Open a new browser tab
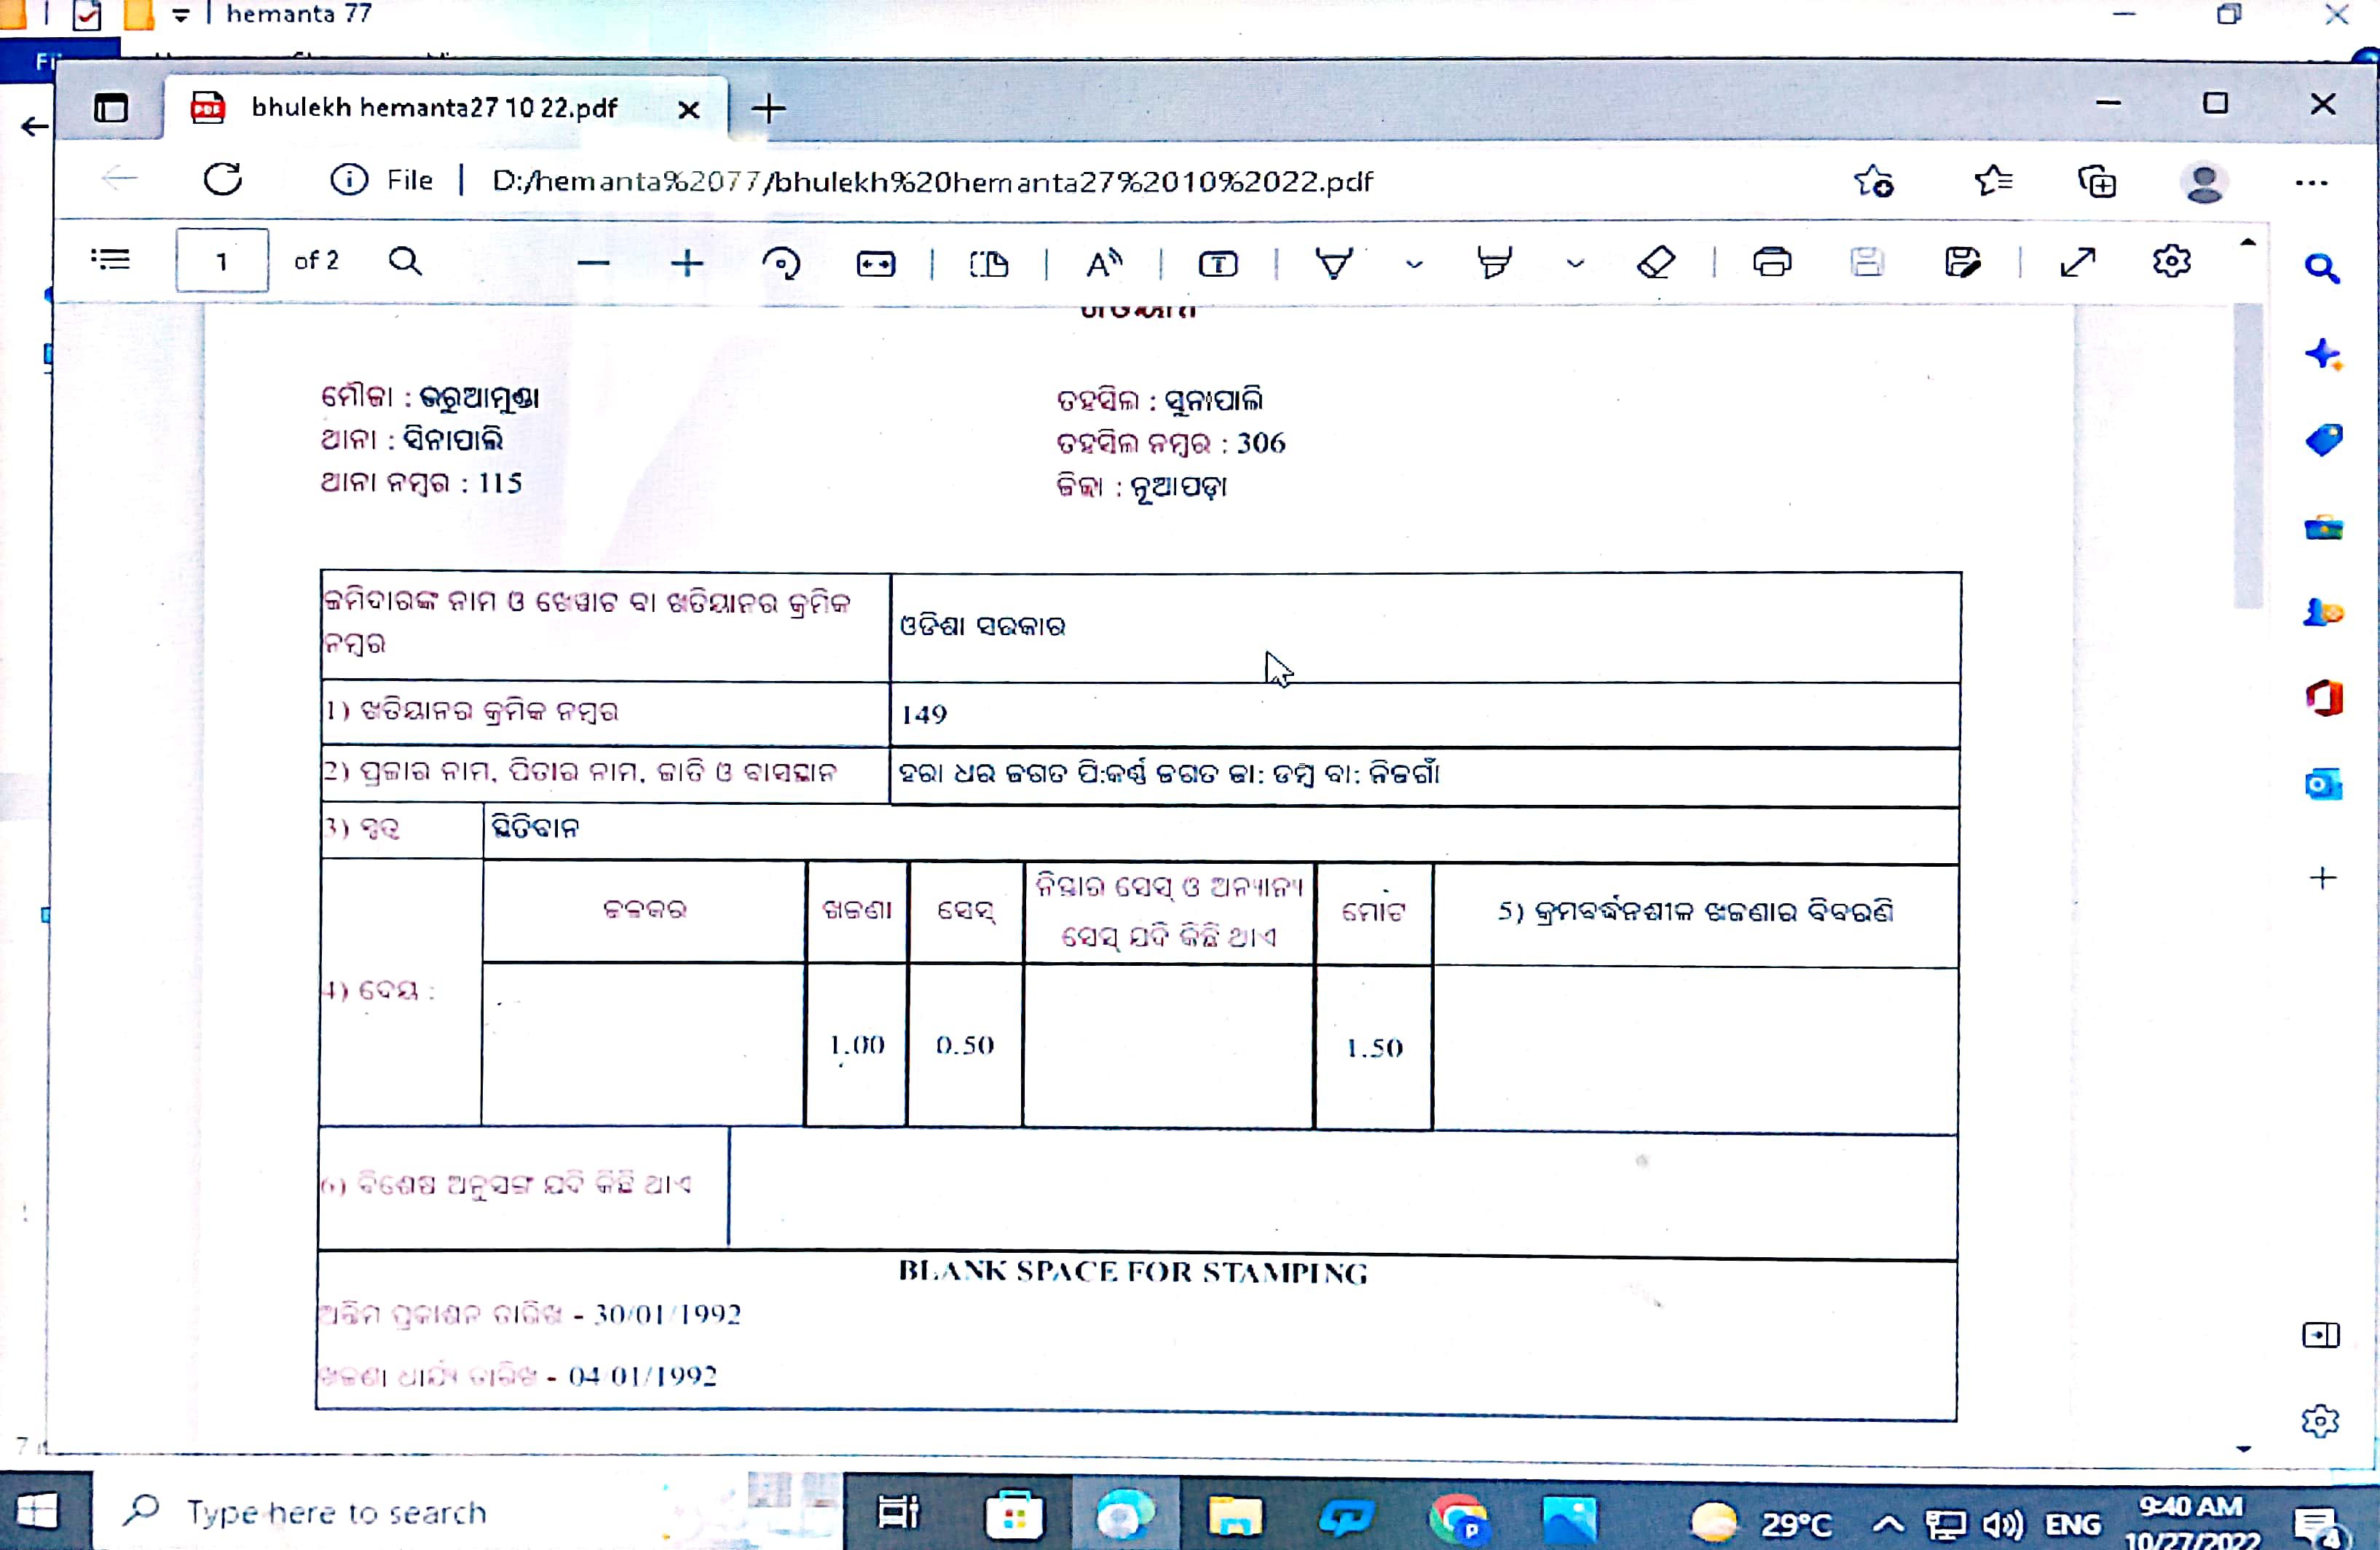Screen dimensions: 2380x1550 [x=768, y=108]
